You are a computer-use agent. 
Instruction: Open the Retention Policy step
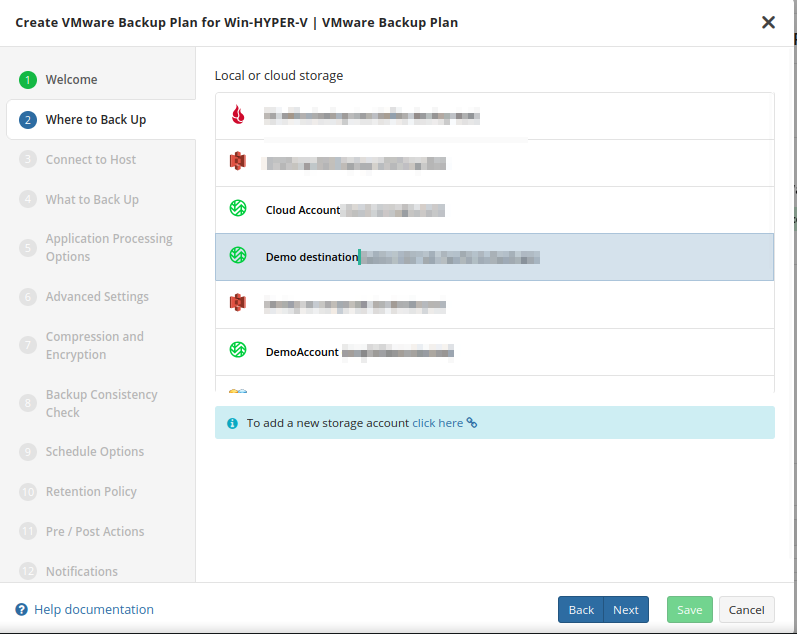coord(91,492)
